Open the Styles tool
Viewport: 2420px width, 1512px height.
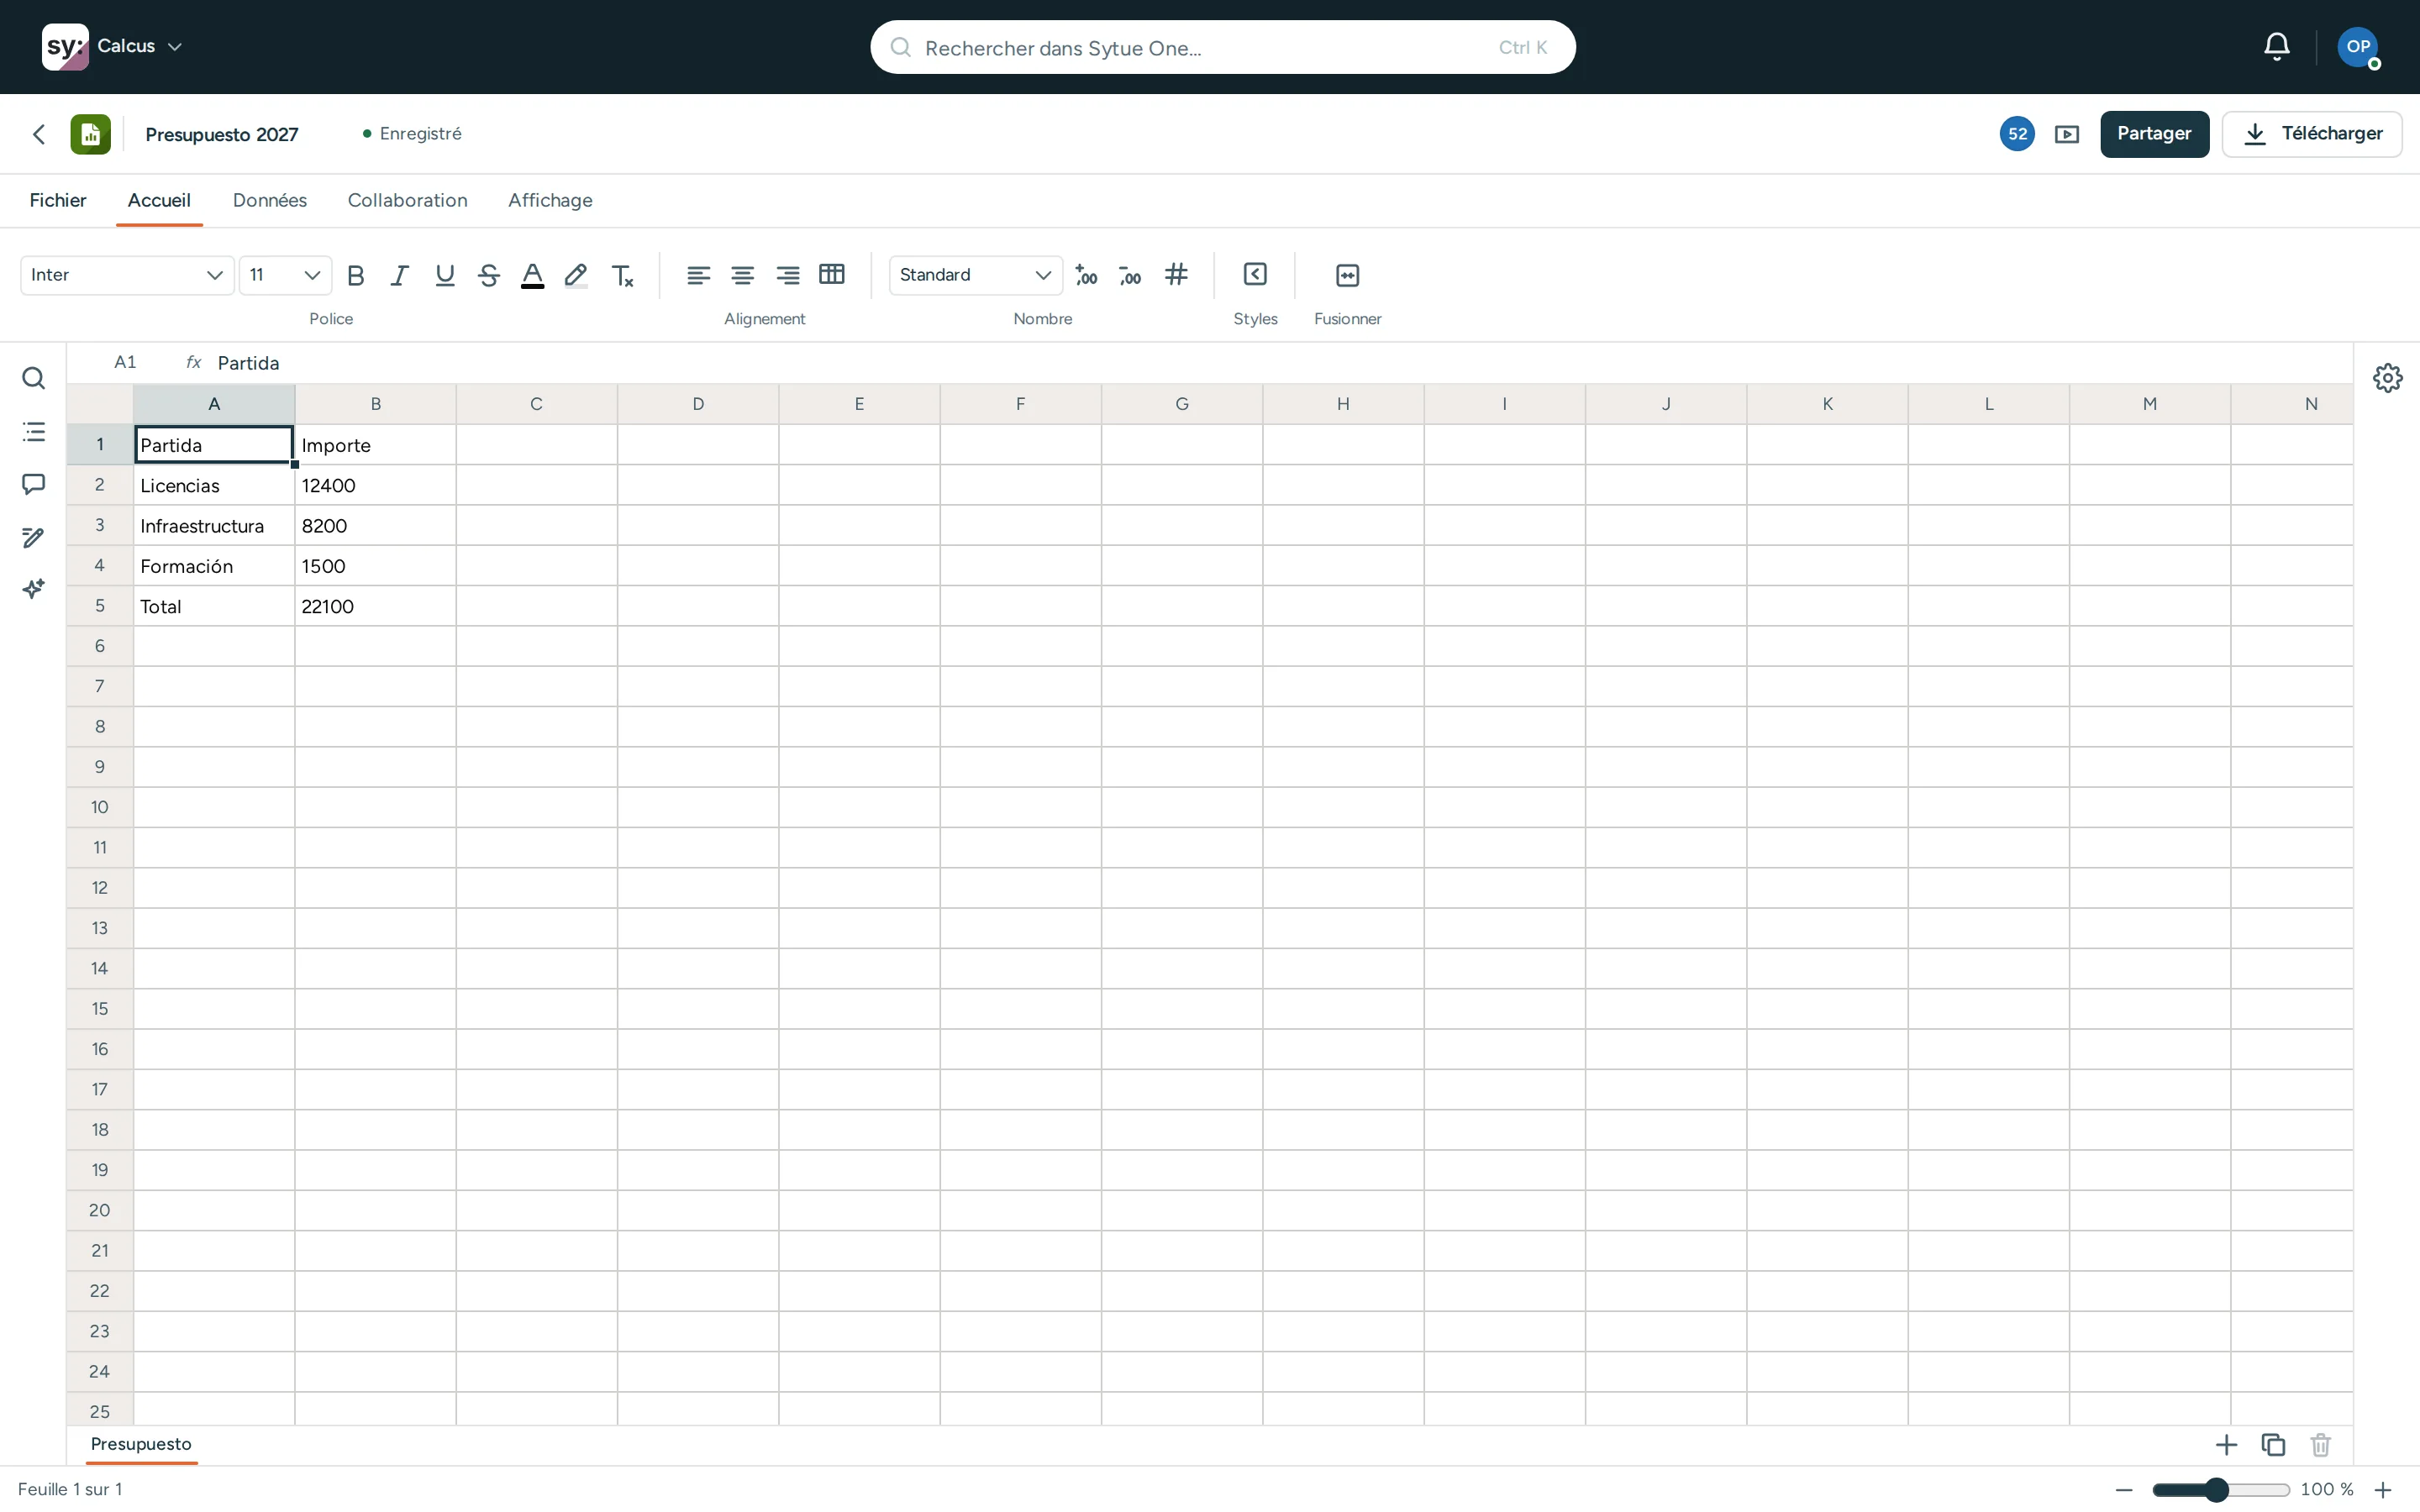point(1255,275)
